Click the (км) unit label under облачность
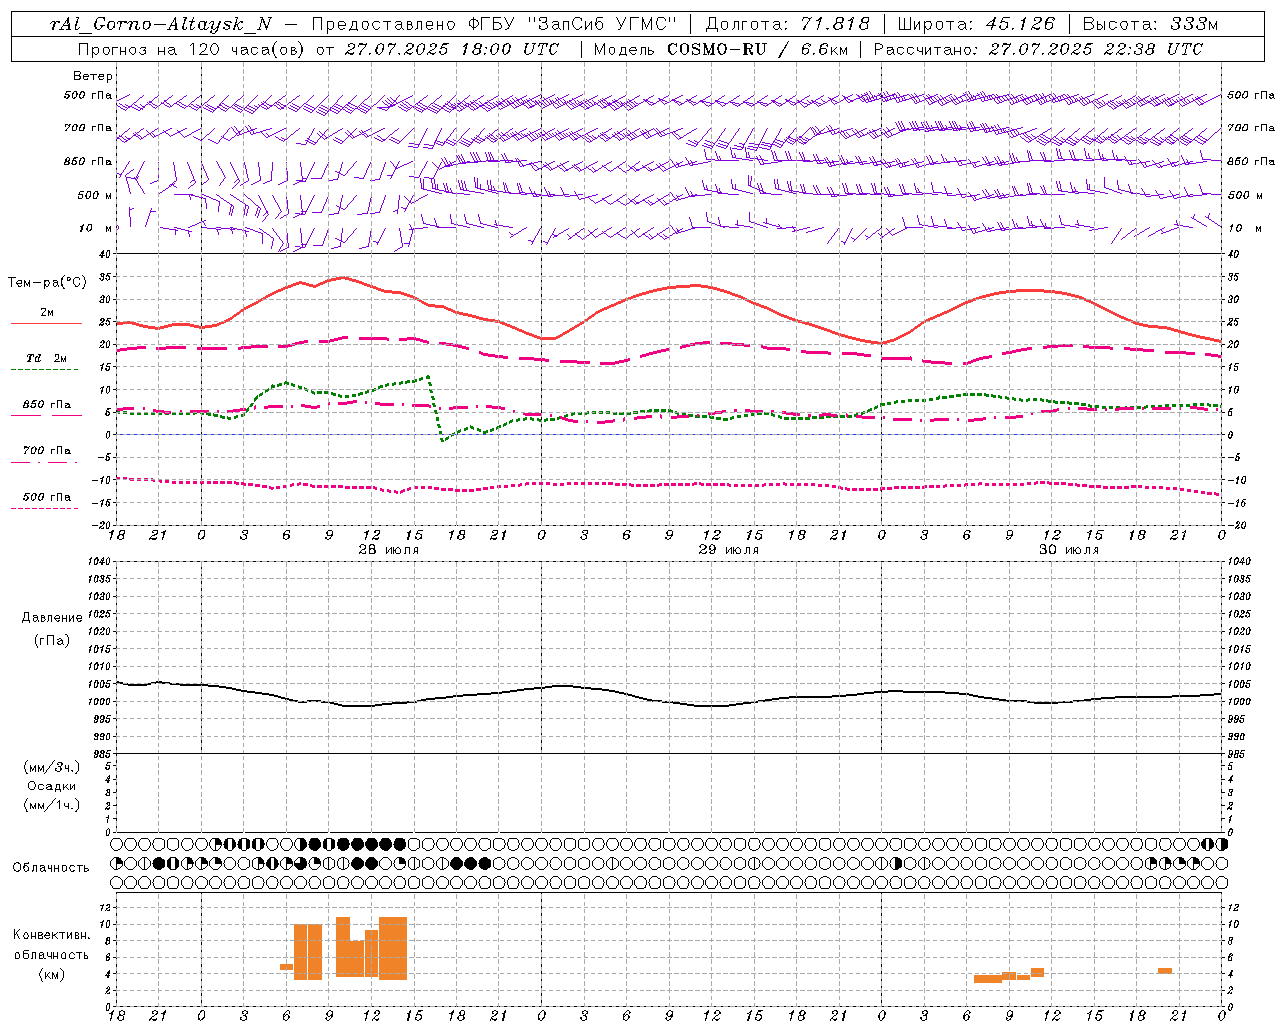Image resolution: width=1280 pixels, height=1024 pixels. (51, 974)
